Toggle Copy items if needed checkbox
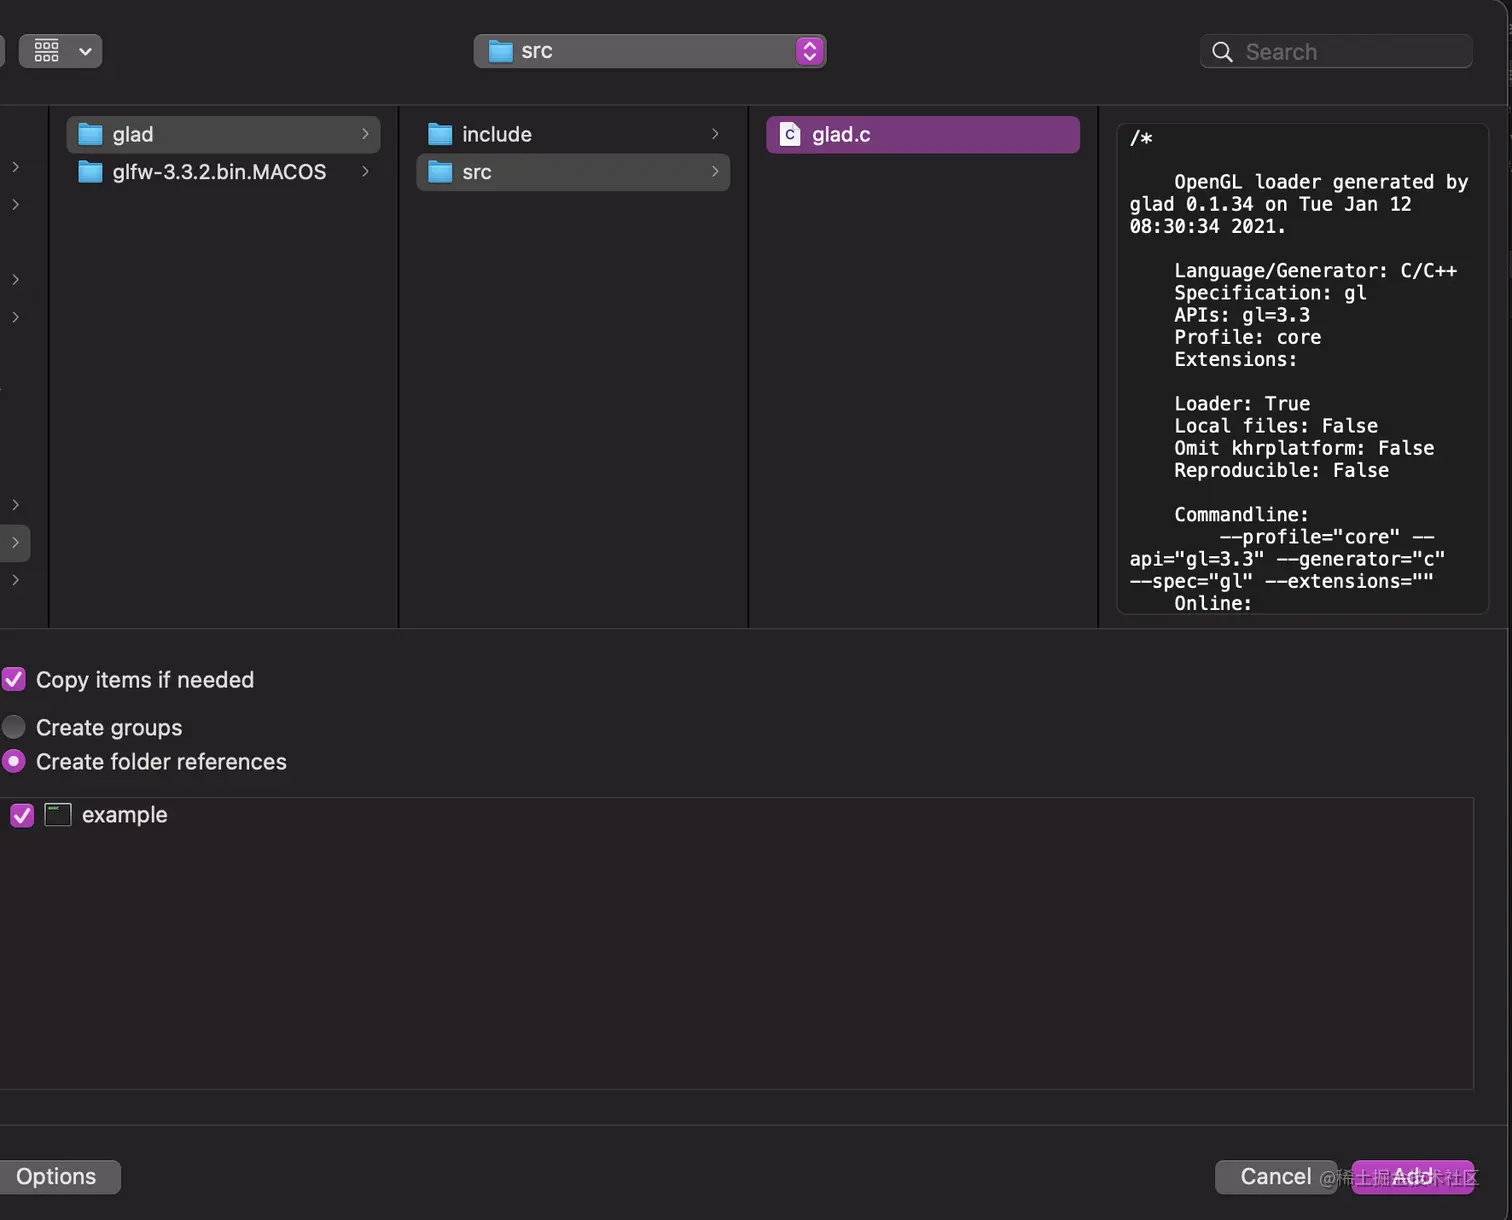Image resolution: width=1512 pixels, height=1220 pixels. coord(14,680)
